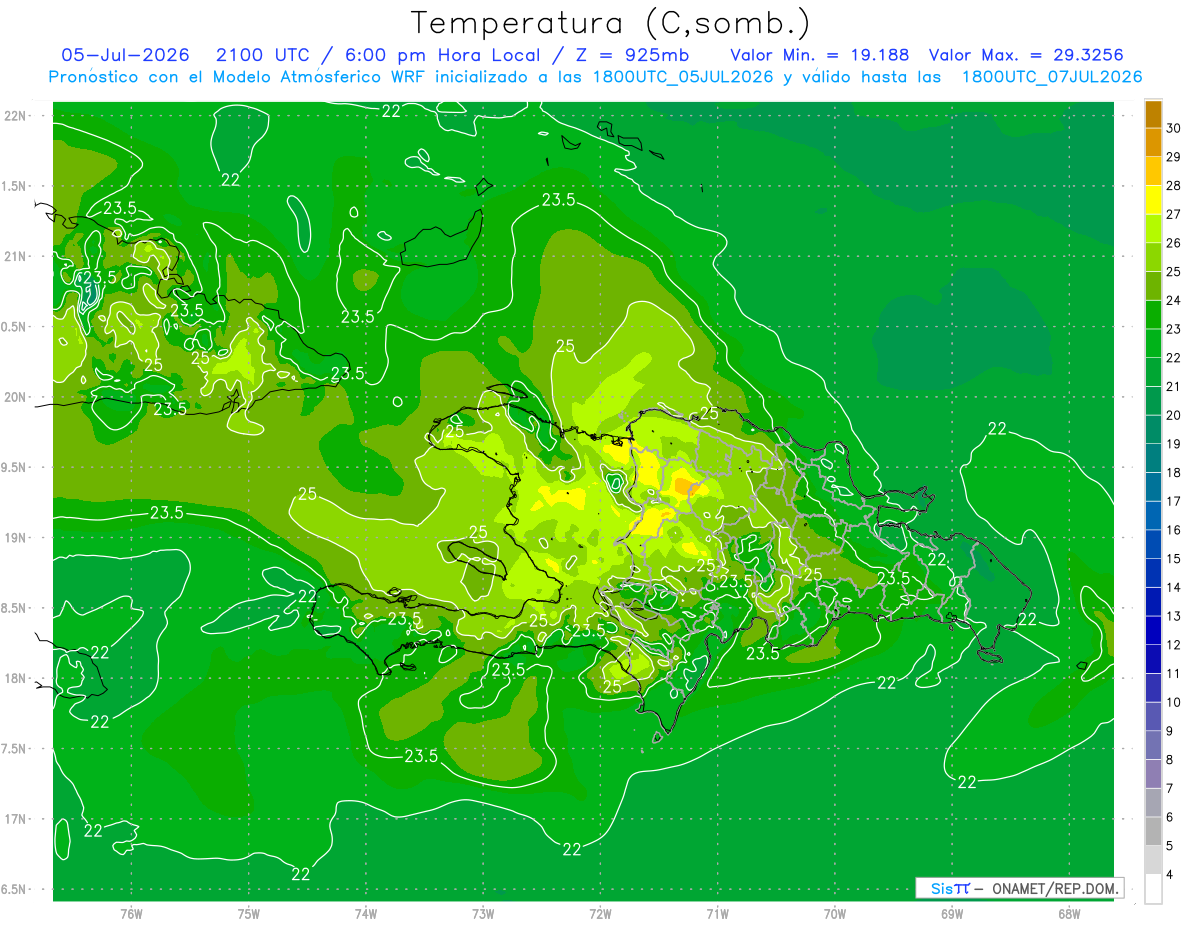The width and height of the screenshot is (1200, 927).
Task: Click the '69W' longitude axis label
Action: coord(952,914)
